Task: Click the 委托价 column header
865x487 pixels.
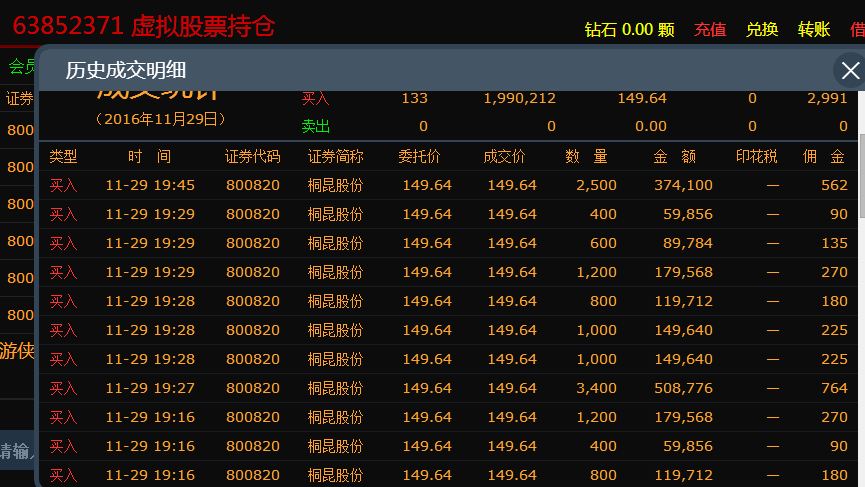Action: tap(419, 157)
